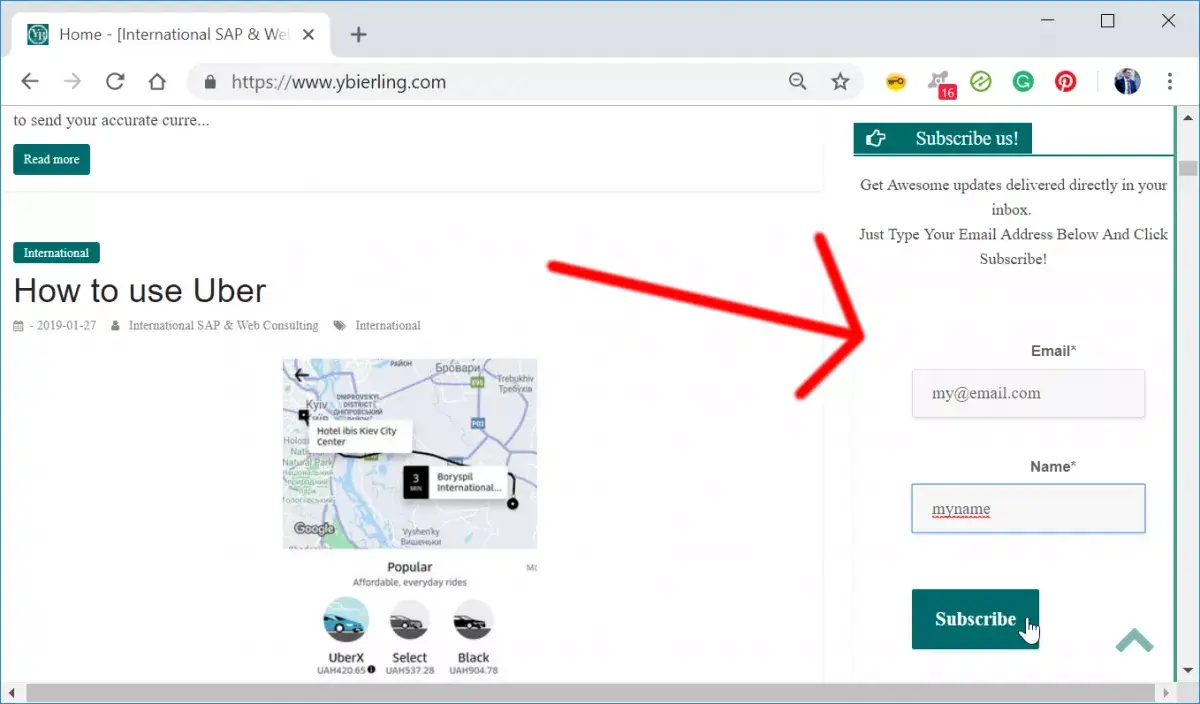Click the International tag link

(388, 325)
